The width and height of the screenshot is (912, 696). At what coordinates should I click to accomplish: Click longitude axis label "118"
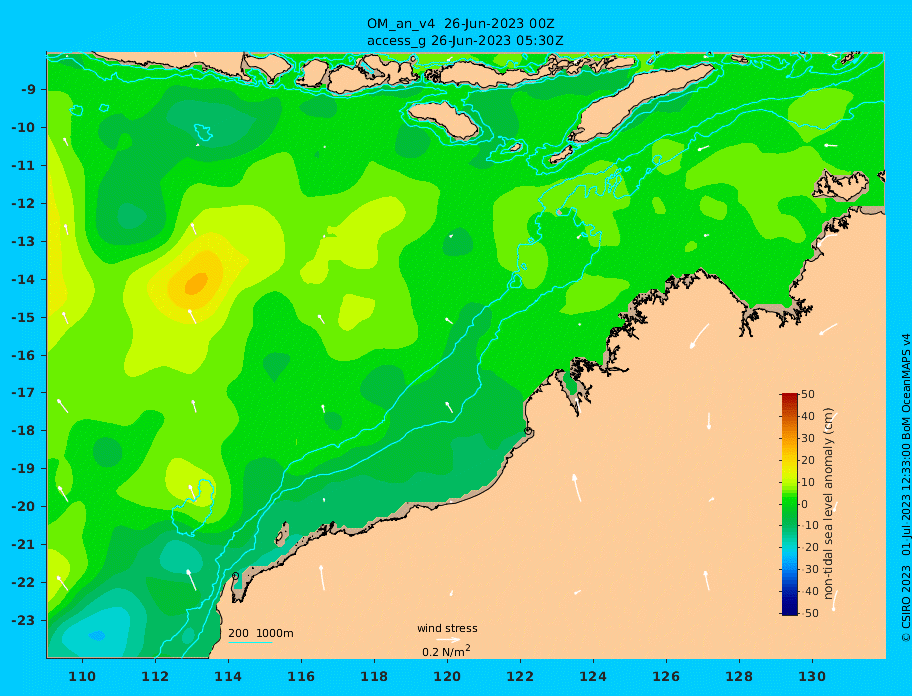pos(374,677)
